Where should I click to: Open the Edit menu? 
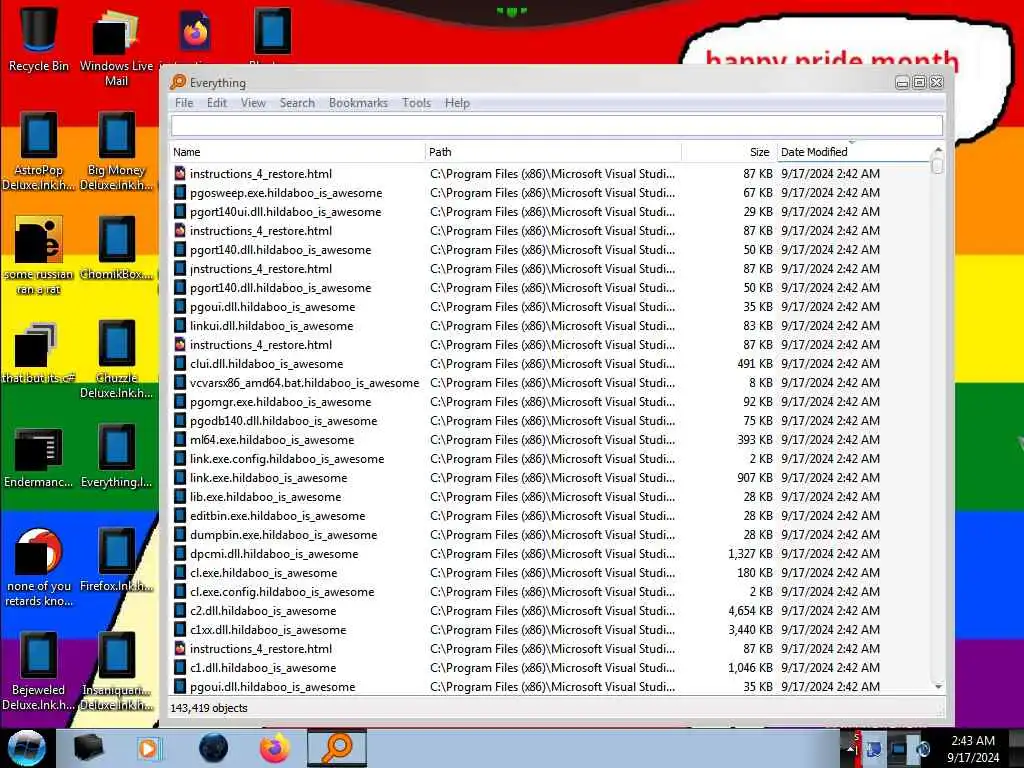pos(217,103)
